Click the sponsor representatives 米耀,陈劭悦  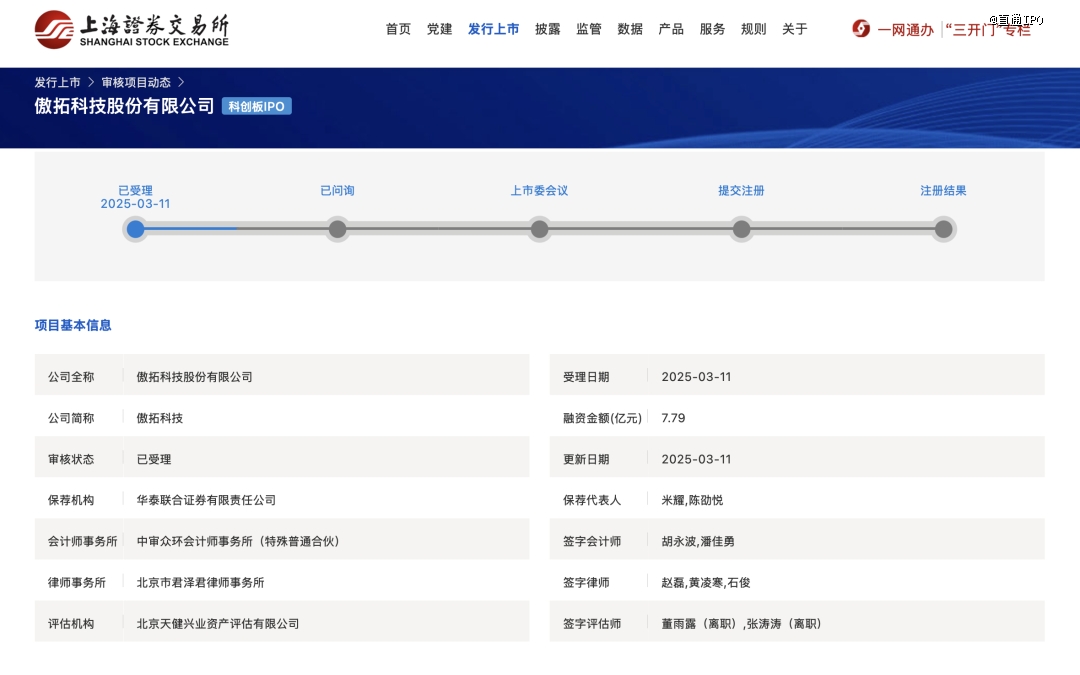692,500
